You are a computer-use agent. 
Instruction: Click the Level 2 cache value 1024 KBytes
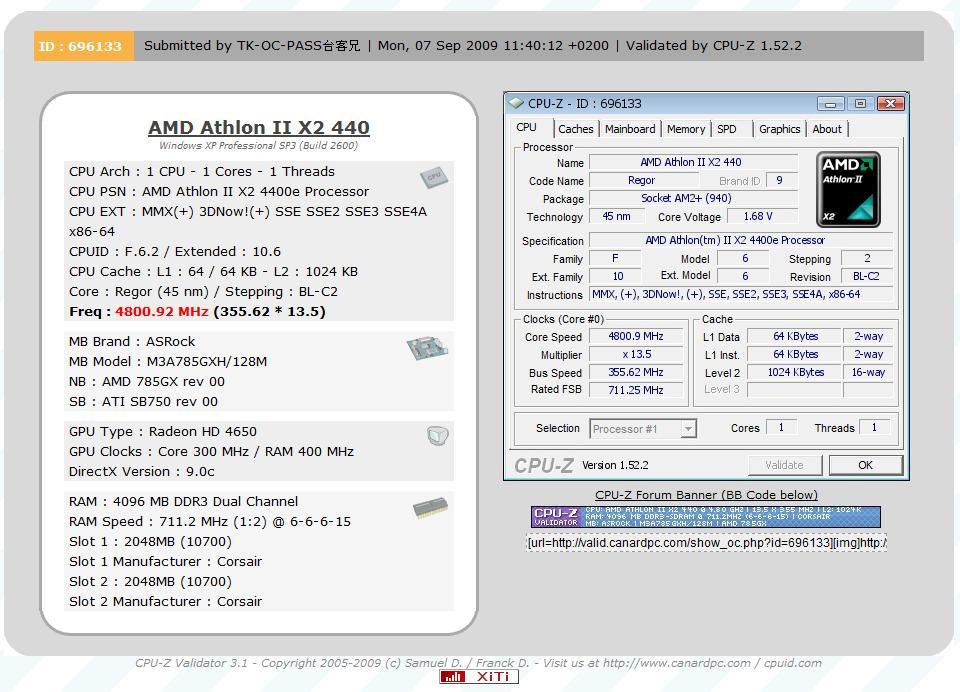pyautogui.click(x=794, y=372)
